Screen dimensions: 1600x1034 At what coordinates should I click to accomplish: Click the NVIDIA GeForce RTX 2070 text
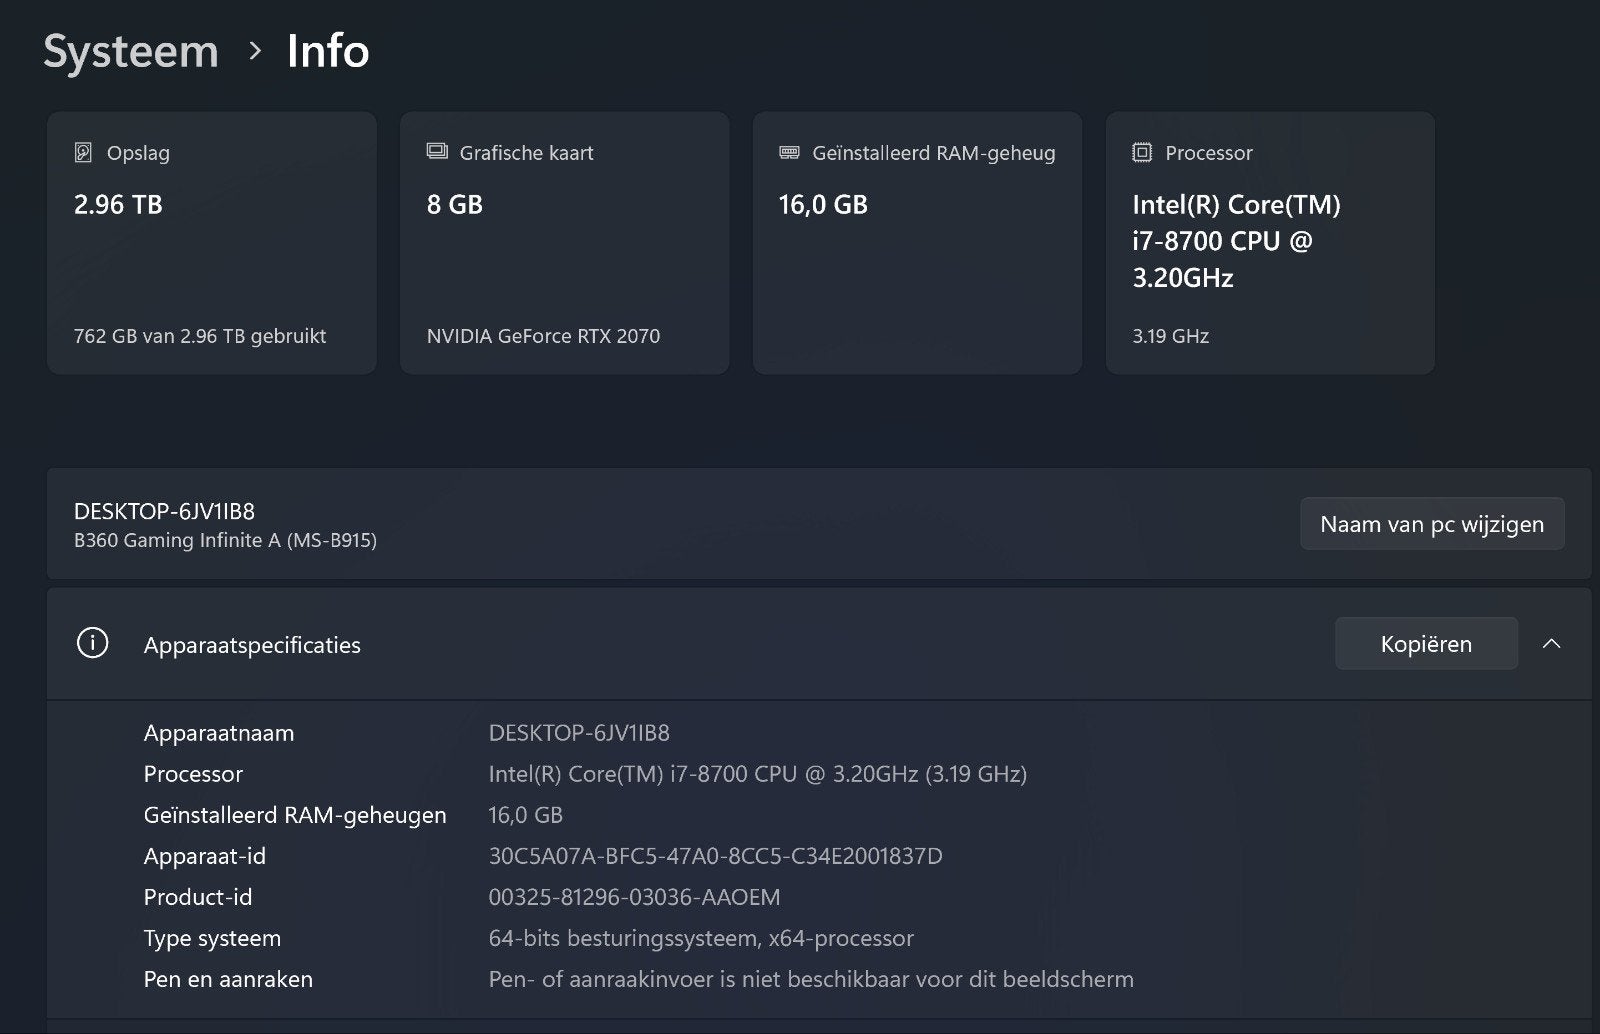pos(543,336)
